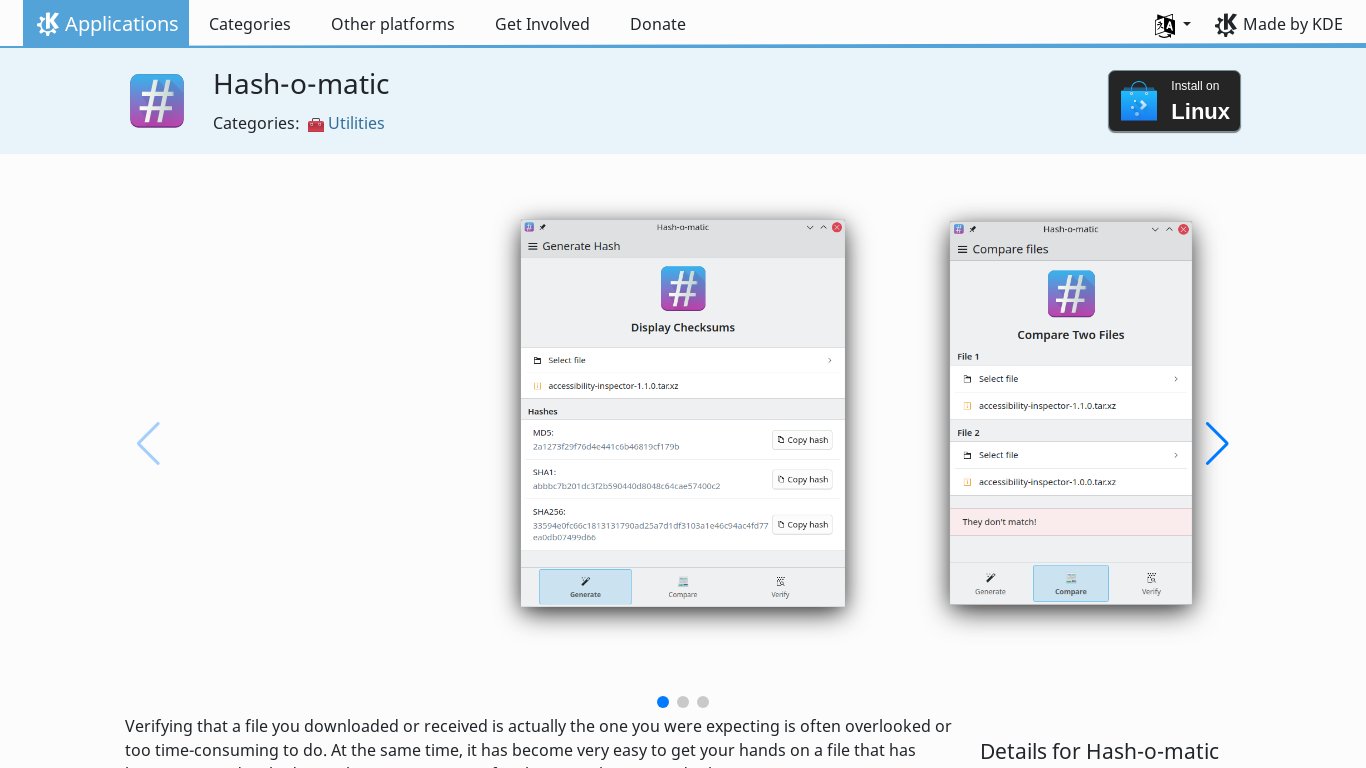This screenshot has width=1366, height=768.
Task: Click the hamburger menu beside Generate Hash
Action: (x=533, y=246)
